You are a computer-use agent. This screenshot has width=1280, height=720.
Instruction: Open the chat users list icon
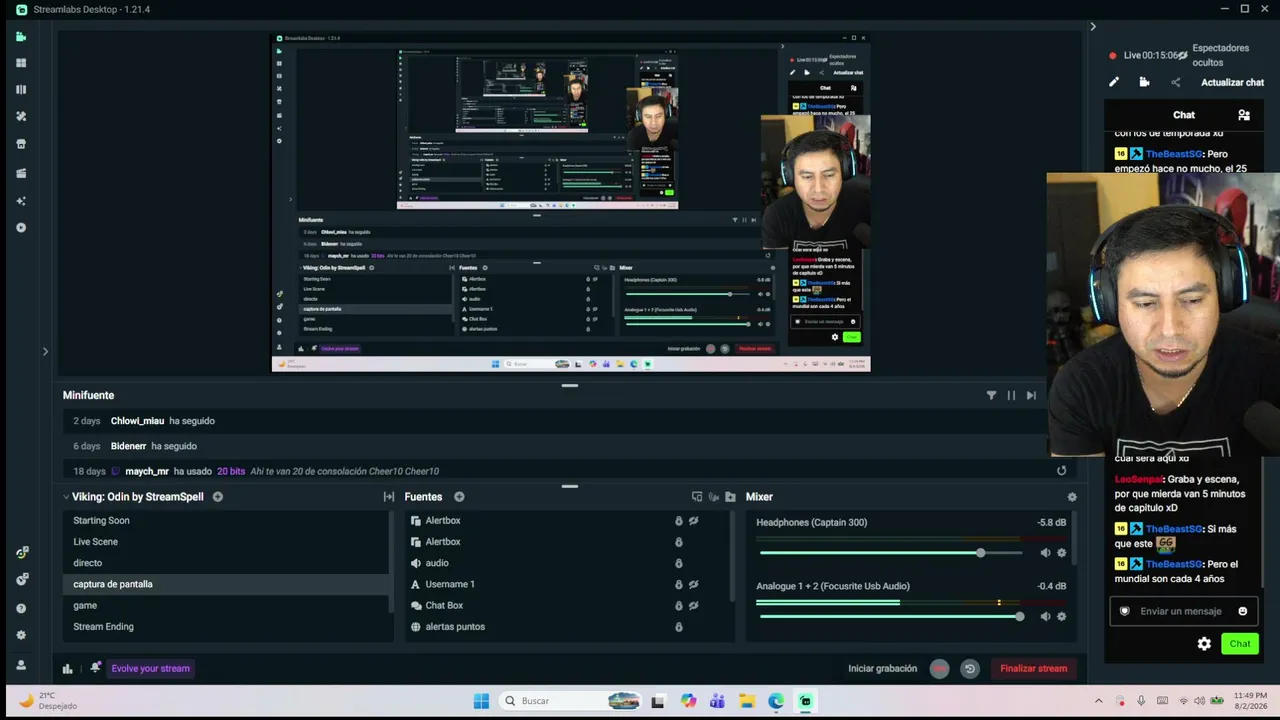pyautogui.click(x=1244, y=115)
